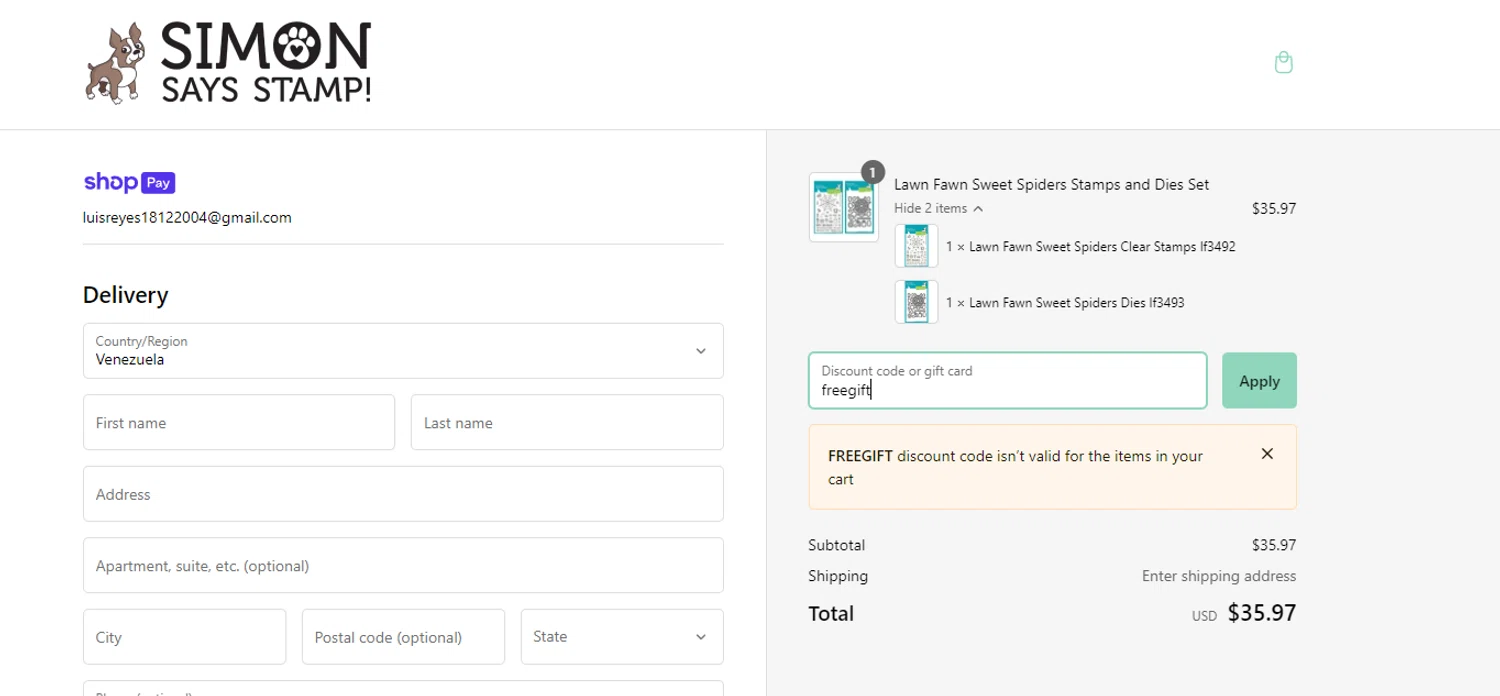The width and height of the screenshot is (1500, 696).
Task: Click the Simon Says Stamp logo
Action: tap(229, 63)
